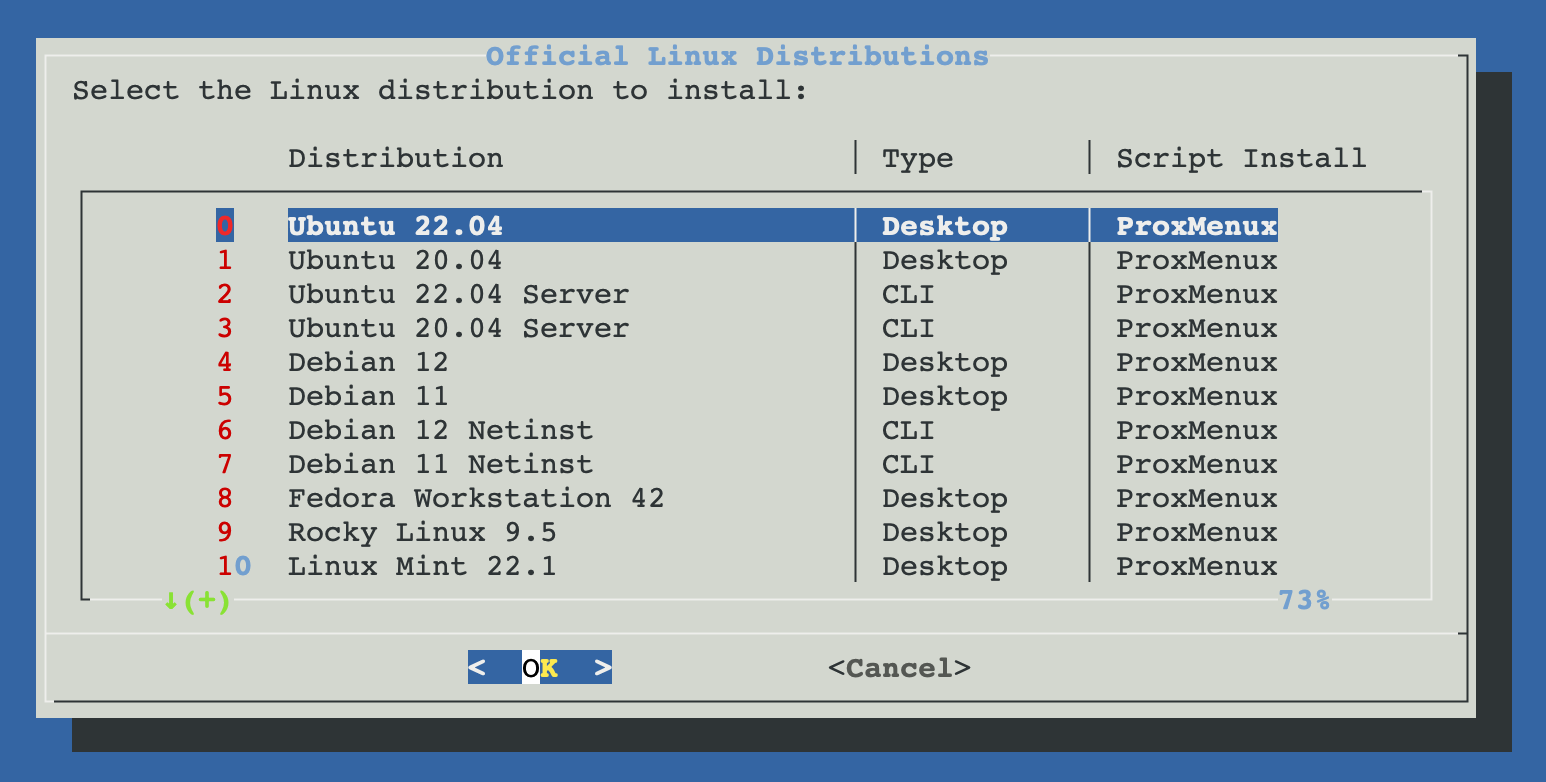Select Ubuntu 22.04 Server entry
This screenshot has width=1546, height=782.
click(458, 294)
